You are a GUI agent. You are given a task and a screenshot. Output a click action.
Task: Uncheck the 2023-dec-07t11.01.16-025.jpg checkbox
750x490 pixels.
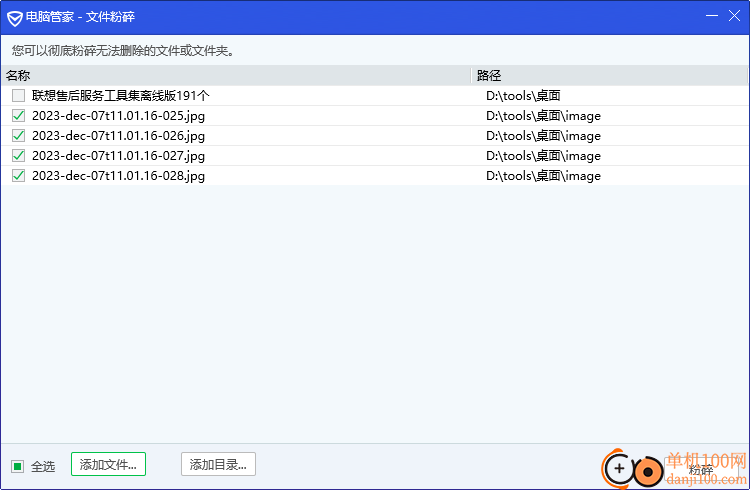[x=19, y=116]
